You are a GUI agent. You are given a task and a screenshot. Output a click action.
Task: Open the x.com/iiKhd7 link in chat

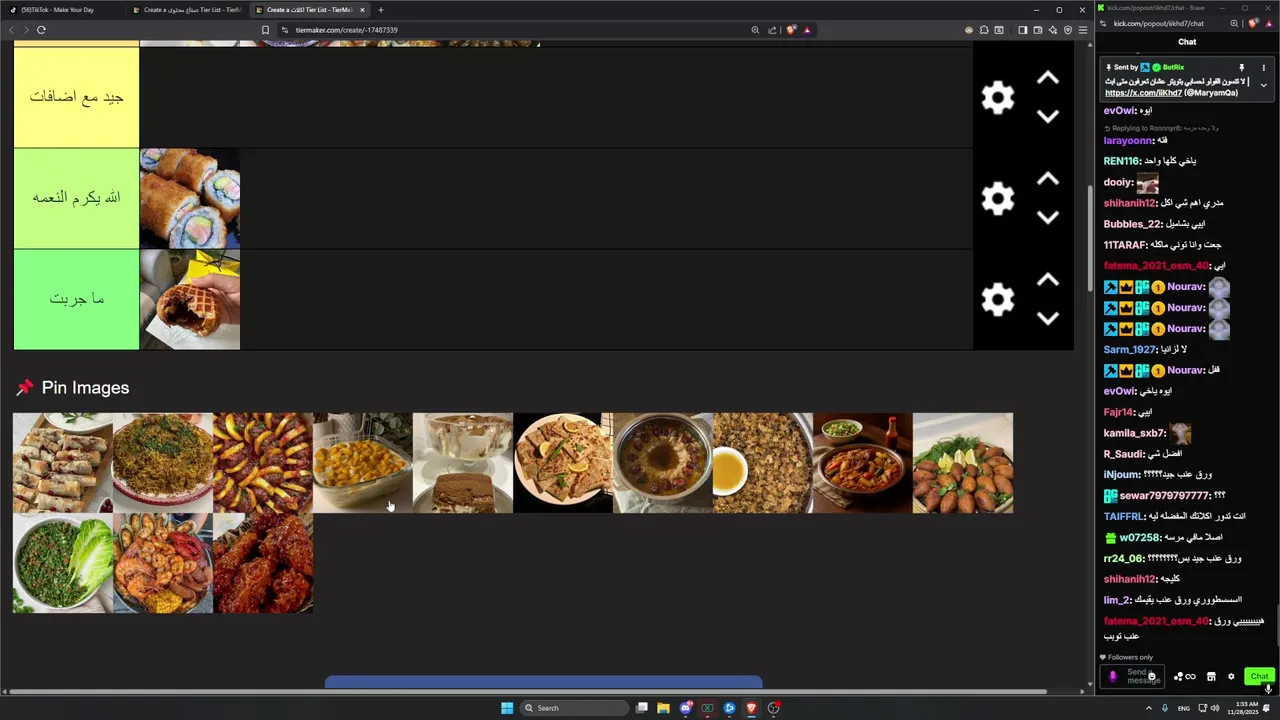click(x=1143, y=92)
